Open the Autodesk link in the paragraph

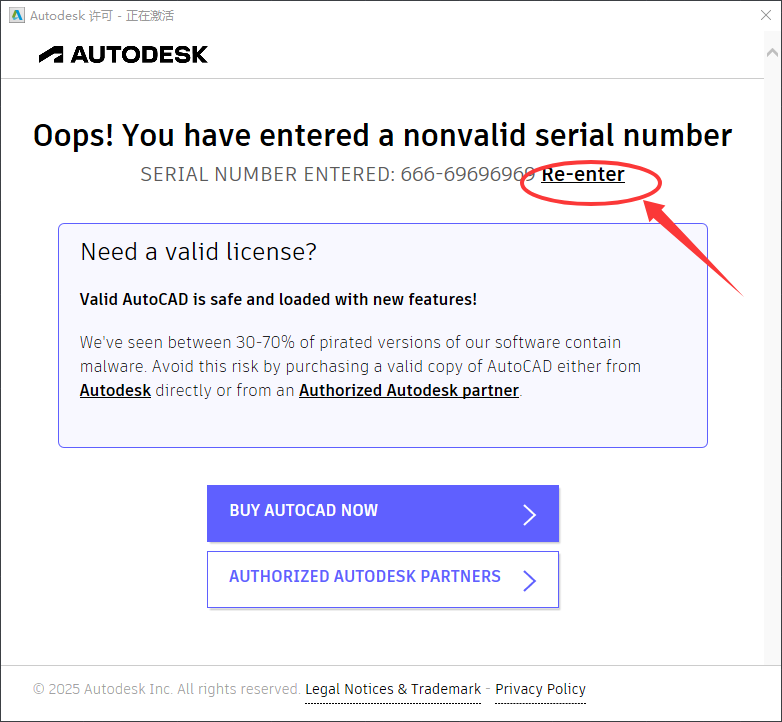[115, 391]
